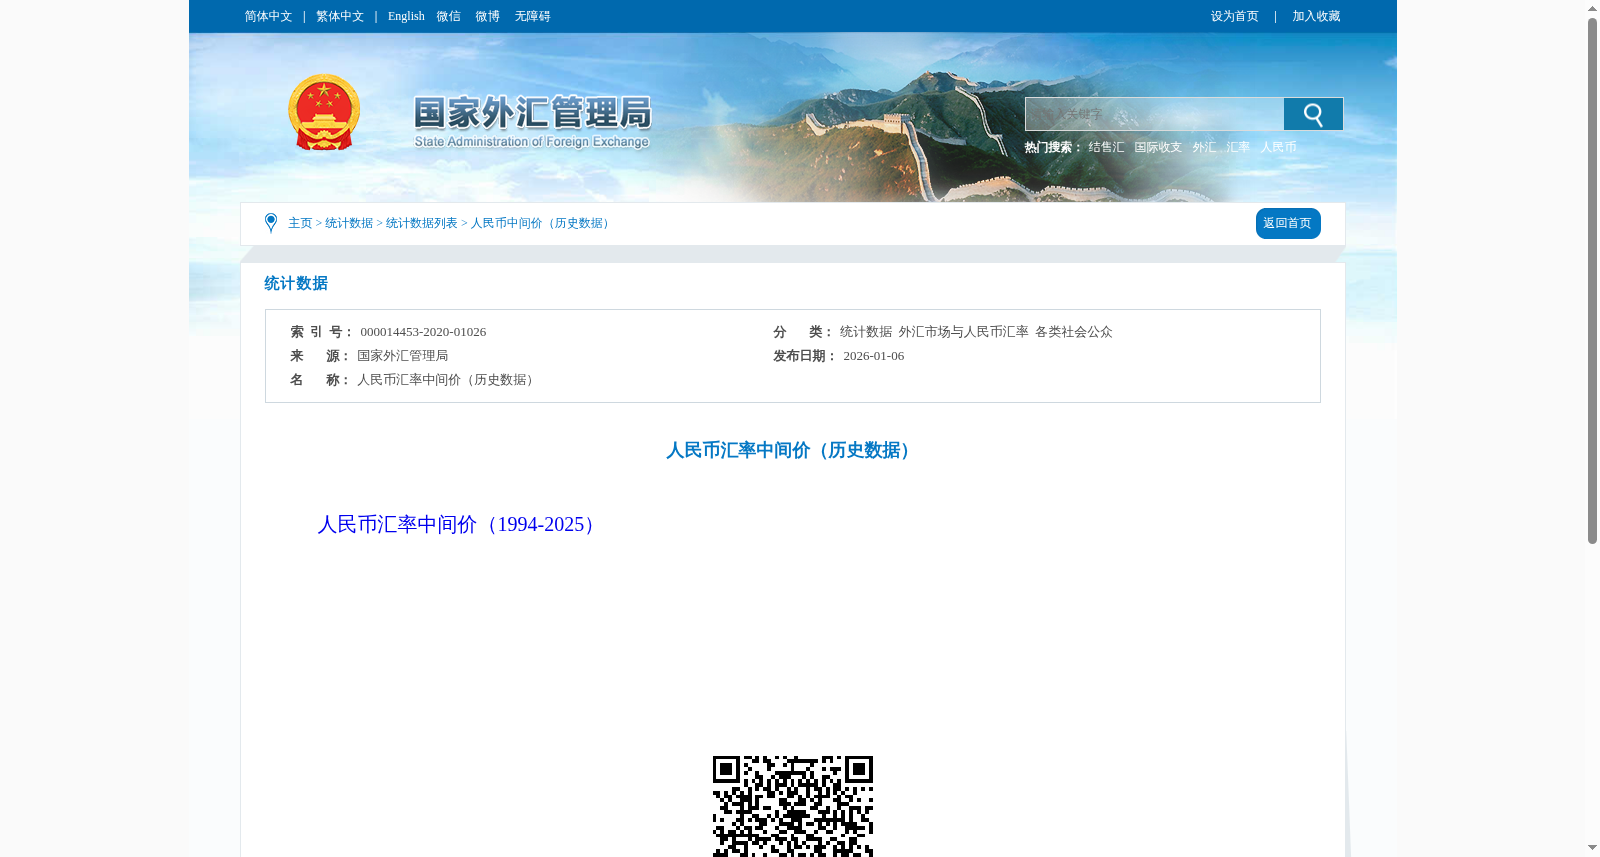The image size is (1600, 857).
Task: Click the scrollbar up arrow
Action: pos(1592,8)
